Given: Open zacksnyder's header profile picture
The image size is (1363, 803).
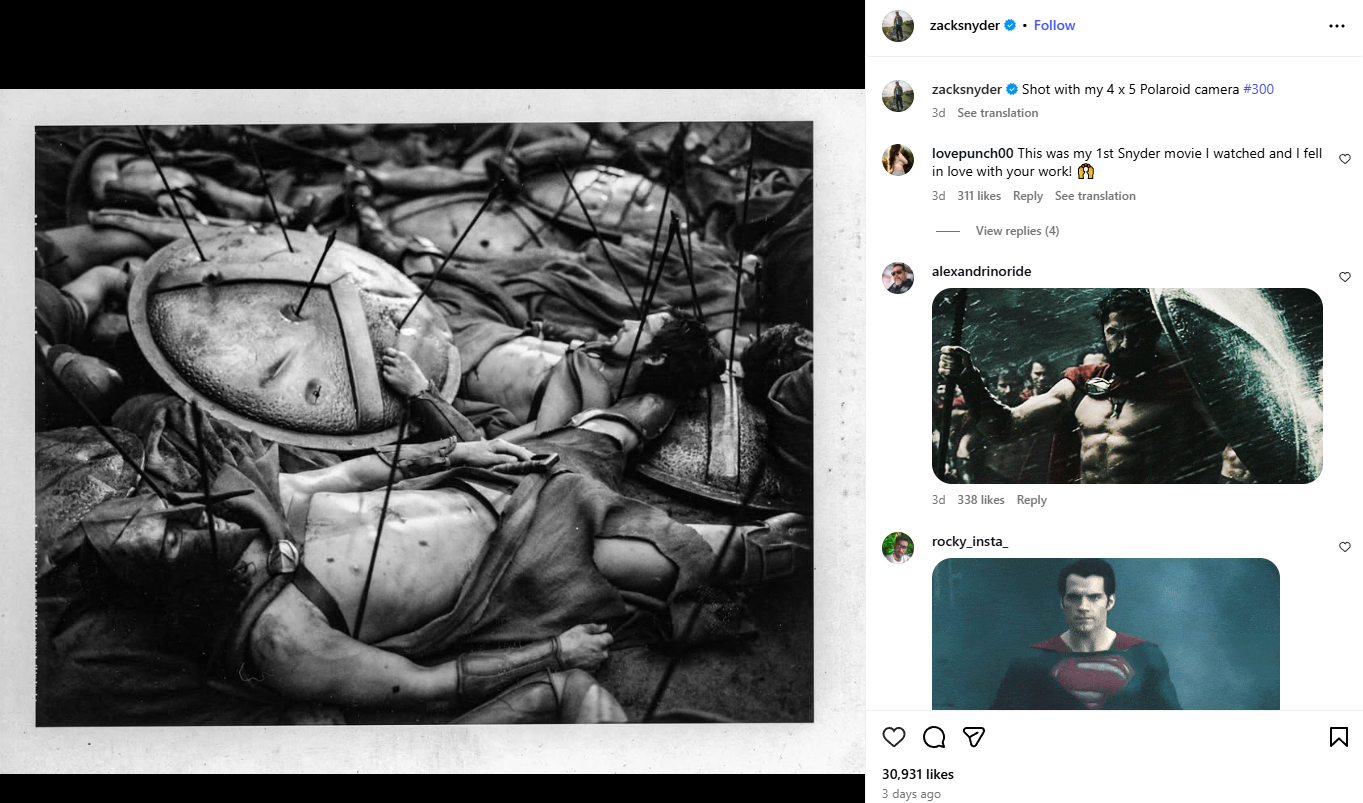Looking at the screenshot, I should click(x=898, y=26).
